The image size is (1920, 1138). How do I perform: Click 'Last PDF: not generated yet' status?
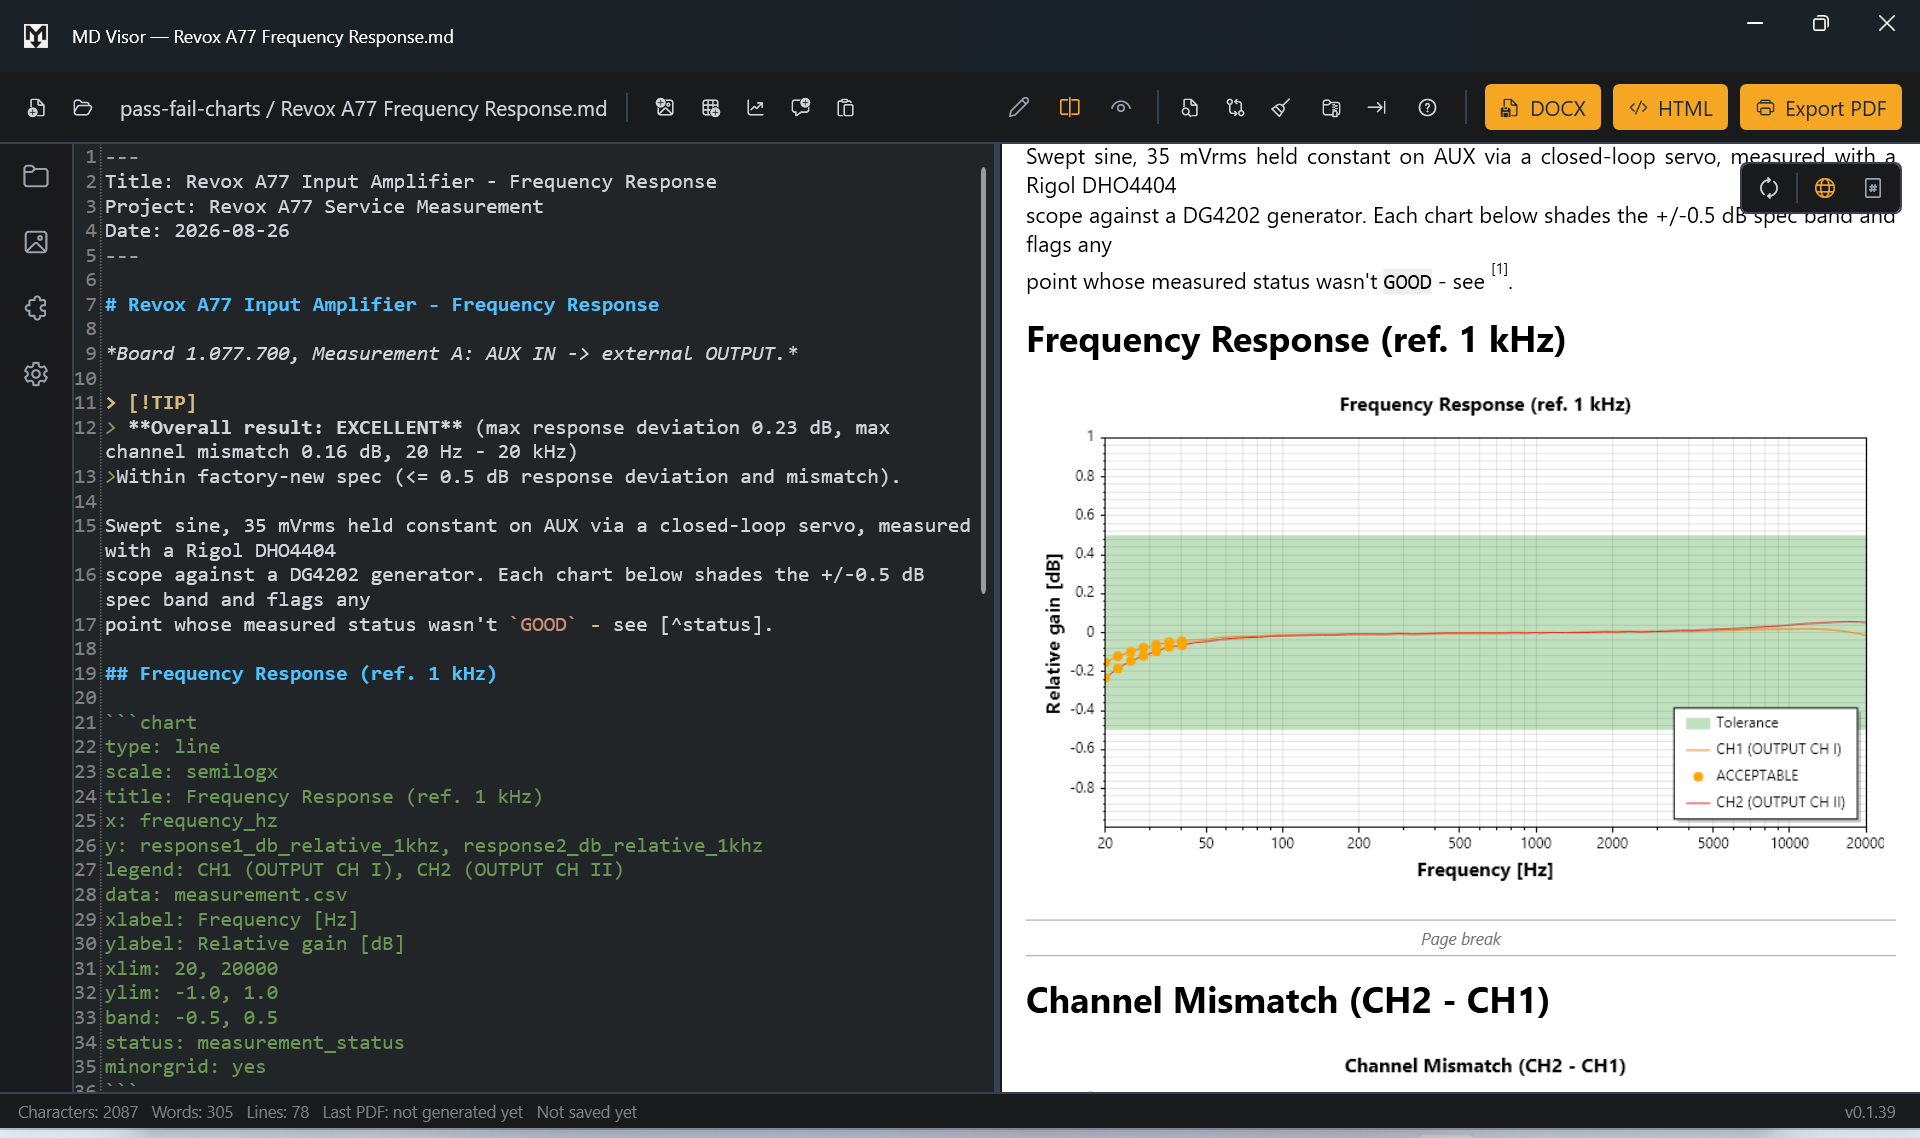tap(422, 1112)
